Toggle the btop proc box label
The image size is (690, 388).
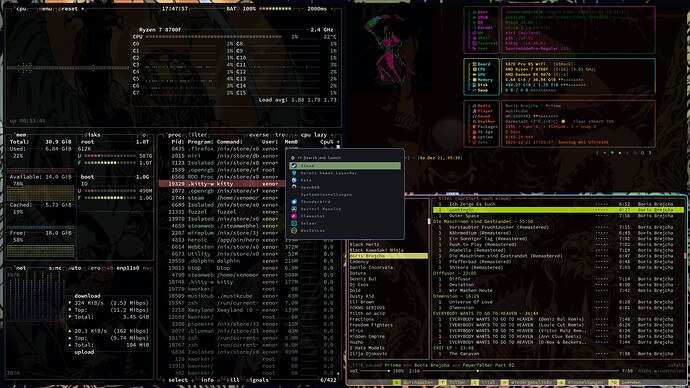pyautogui.click(x=174, y=135)
